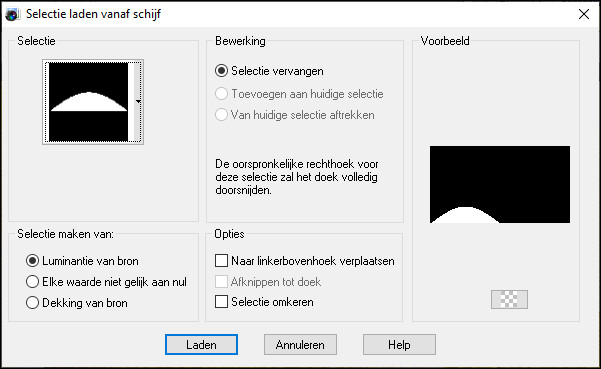
Task: Click the Laden button
Action: tap(201, 344)
